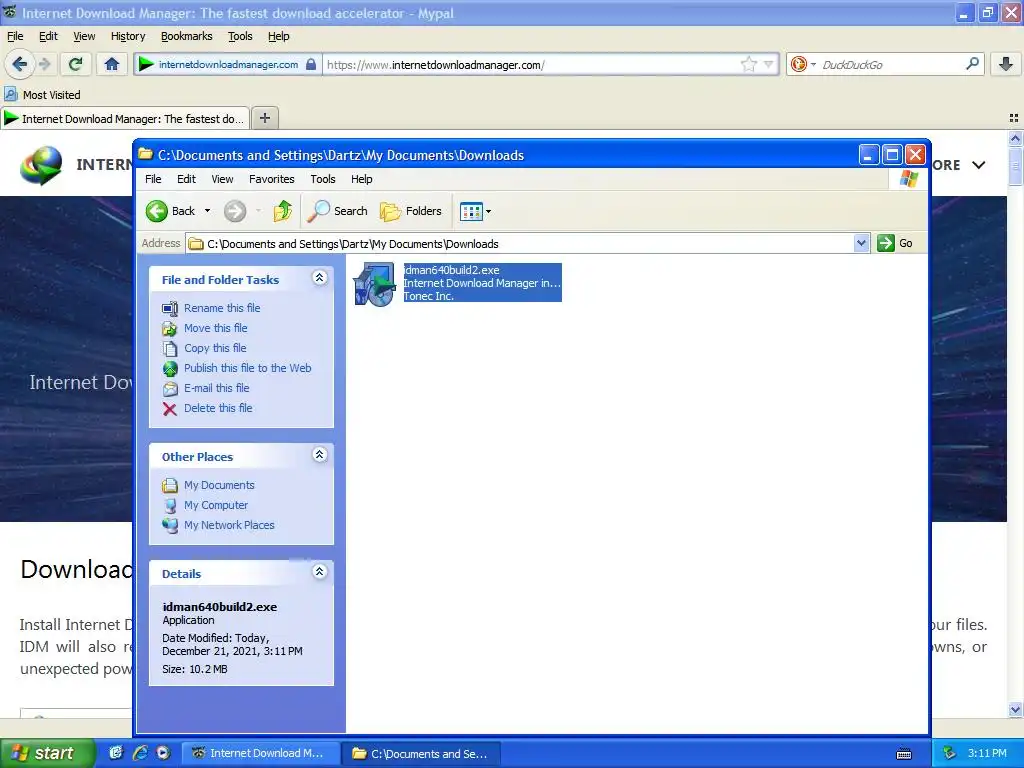Click Delete this file
The image size is (1024, 768).
coord(217,408)
